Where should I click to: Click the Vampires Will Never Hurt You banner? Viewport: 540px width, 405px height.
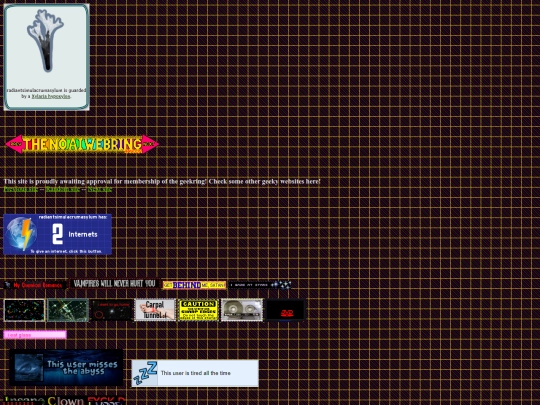point(114,283)
